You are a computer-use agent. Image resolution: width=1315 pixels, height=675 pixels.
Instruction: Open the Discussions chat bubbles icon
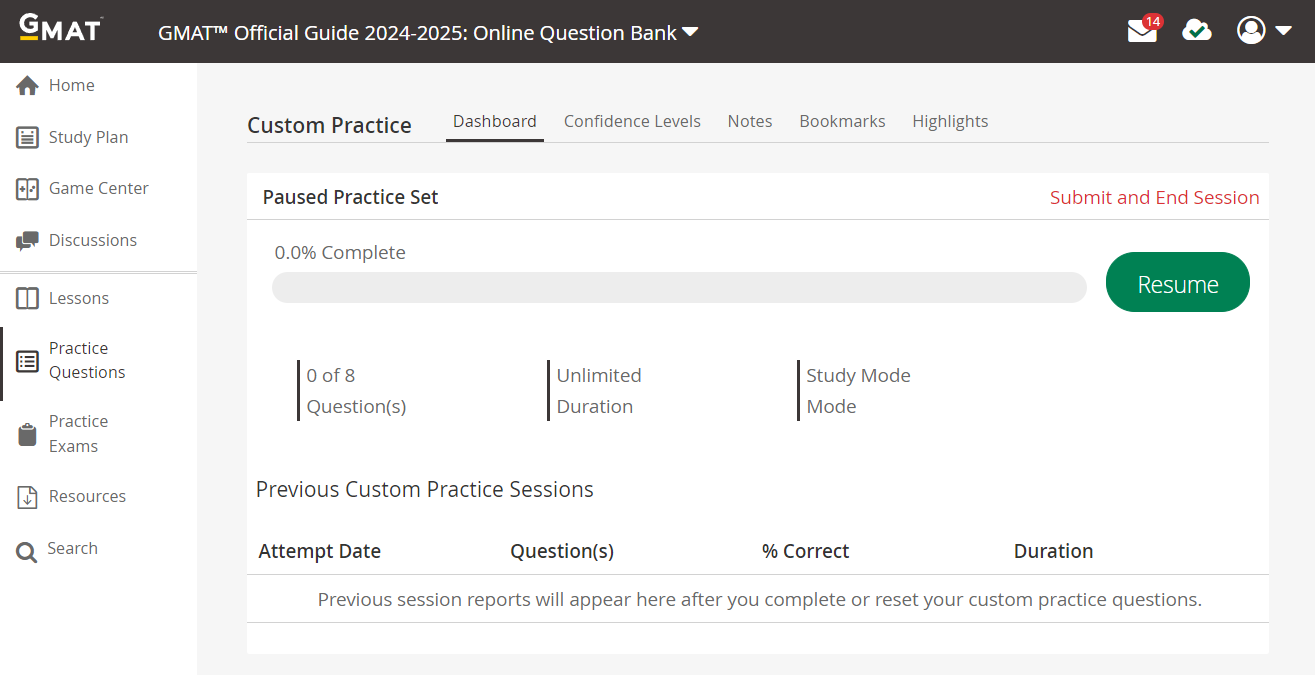click(28, 241)
